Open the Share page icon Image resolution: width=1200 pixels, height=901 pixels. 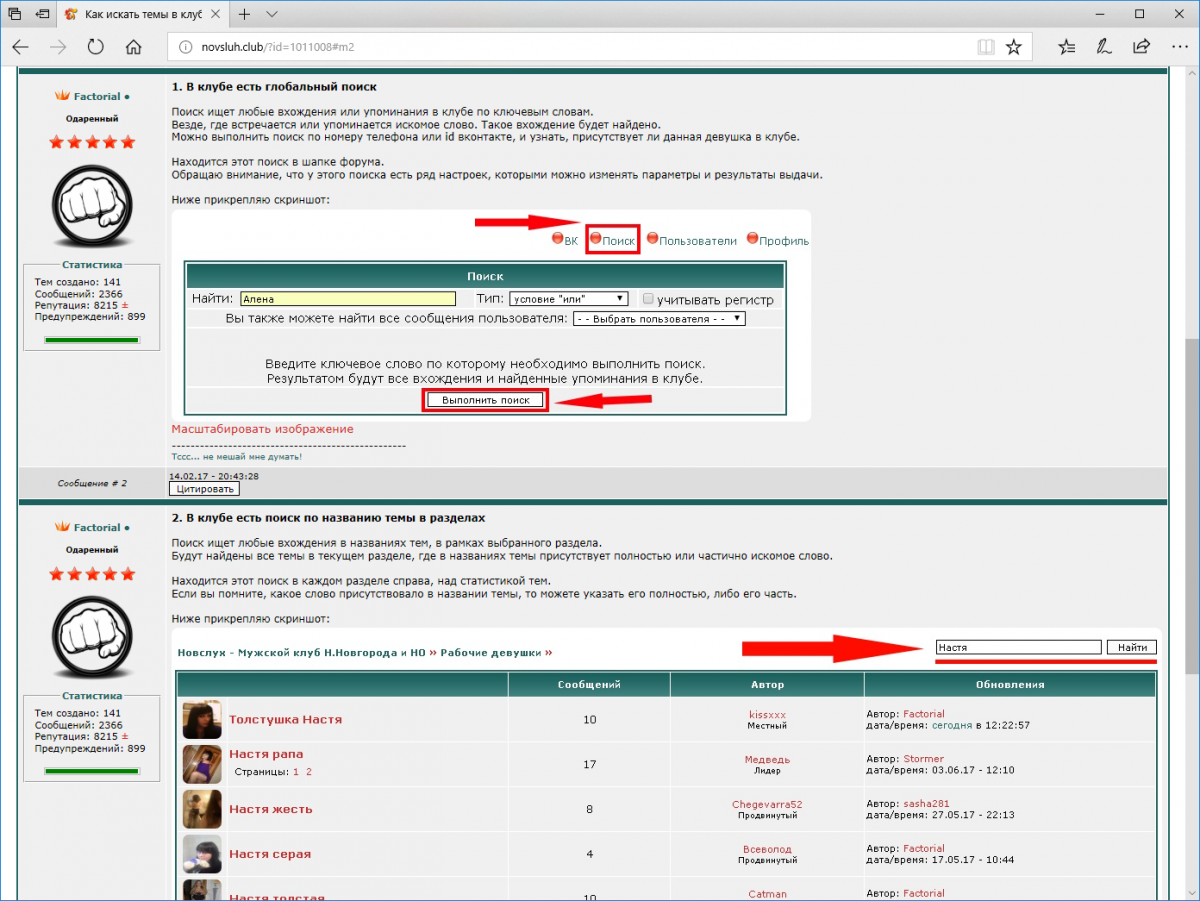(1141, 47)
